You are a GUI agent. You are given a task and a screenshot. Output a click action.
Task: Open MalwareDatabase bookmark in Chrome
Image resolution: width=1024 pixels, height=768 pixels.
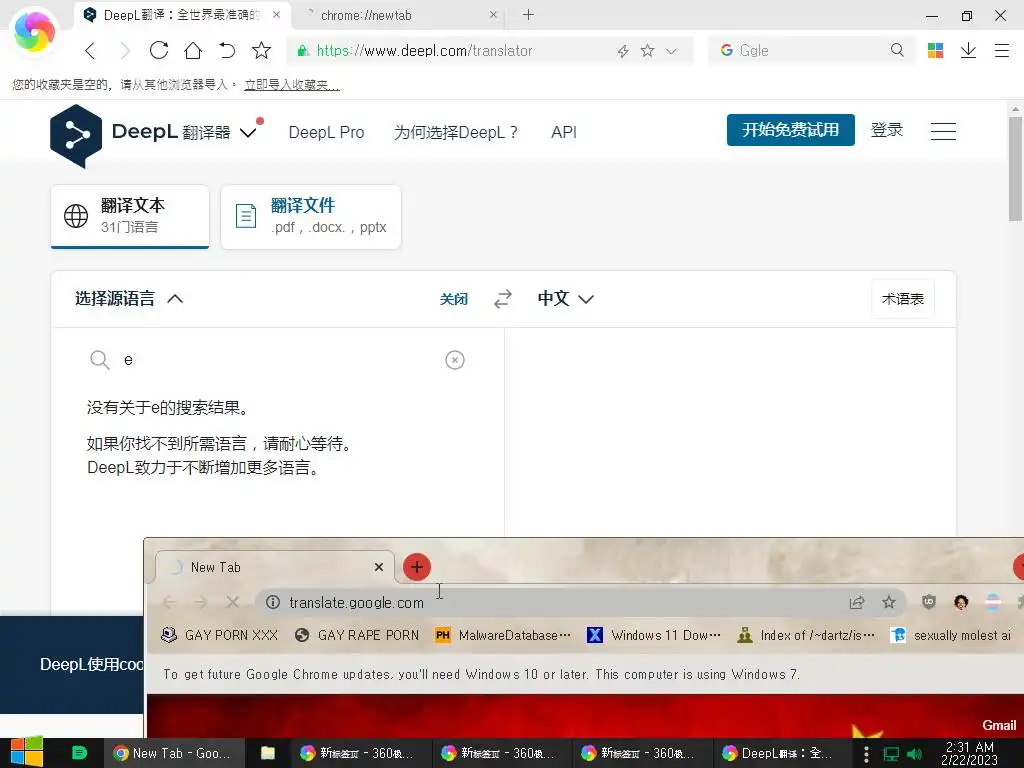click(x=502, y=635)
